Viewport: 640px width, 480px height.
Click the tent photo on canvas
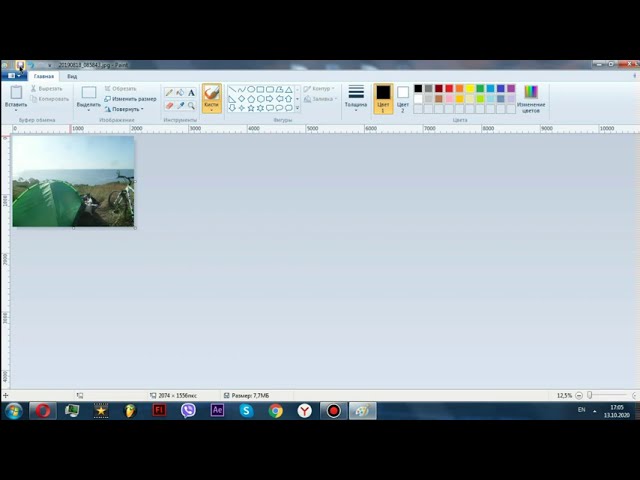73,181
